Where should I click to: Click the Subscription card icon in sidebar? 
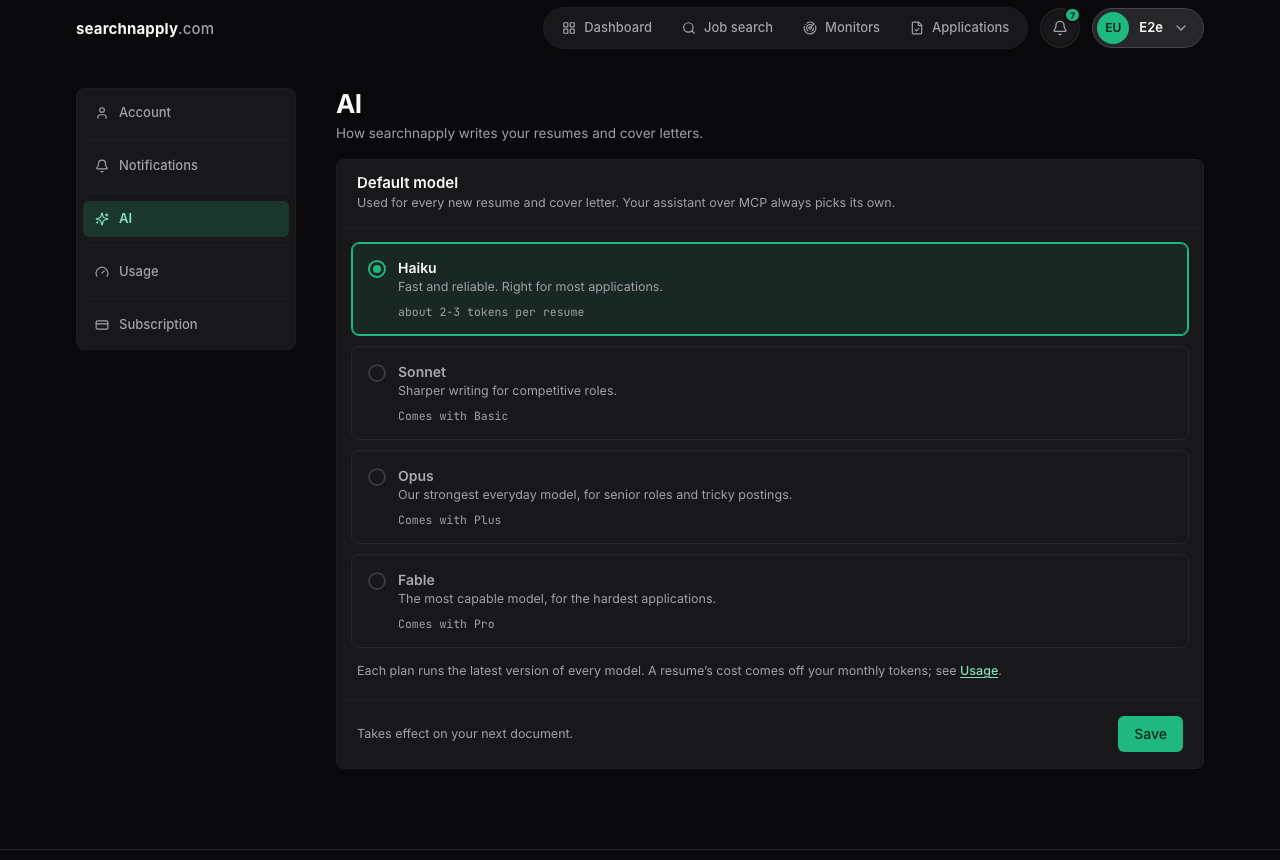102,325
